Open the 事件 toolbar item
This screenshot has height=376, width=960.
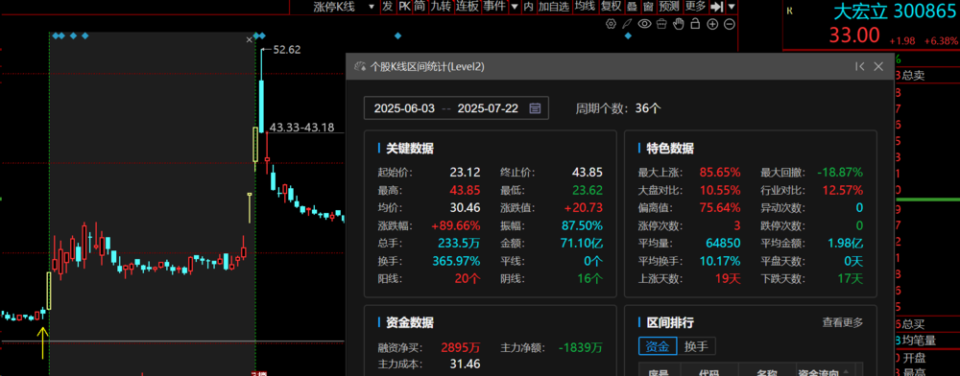494,6
